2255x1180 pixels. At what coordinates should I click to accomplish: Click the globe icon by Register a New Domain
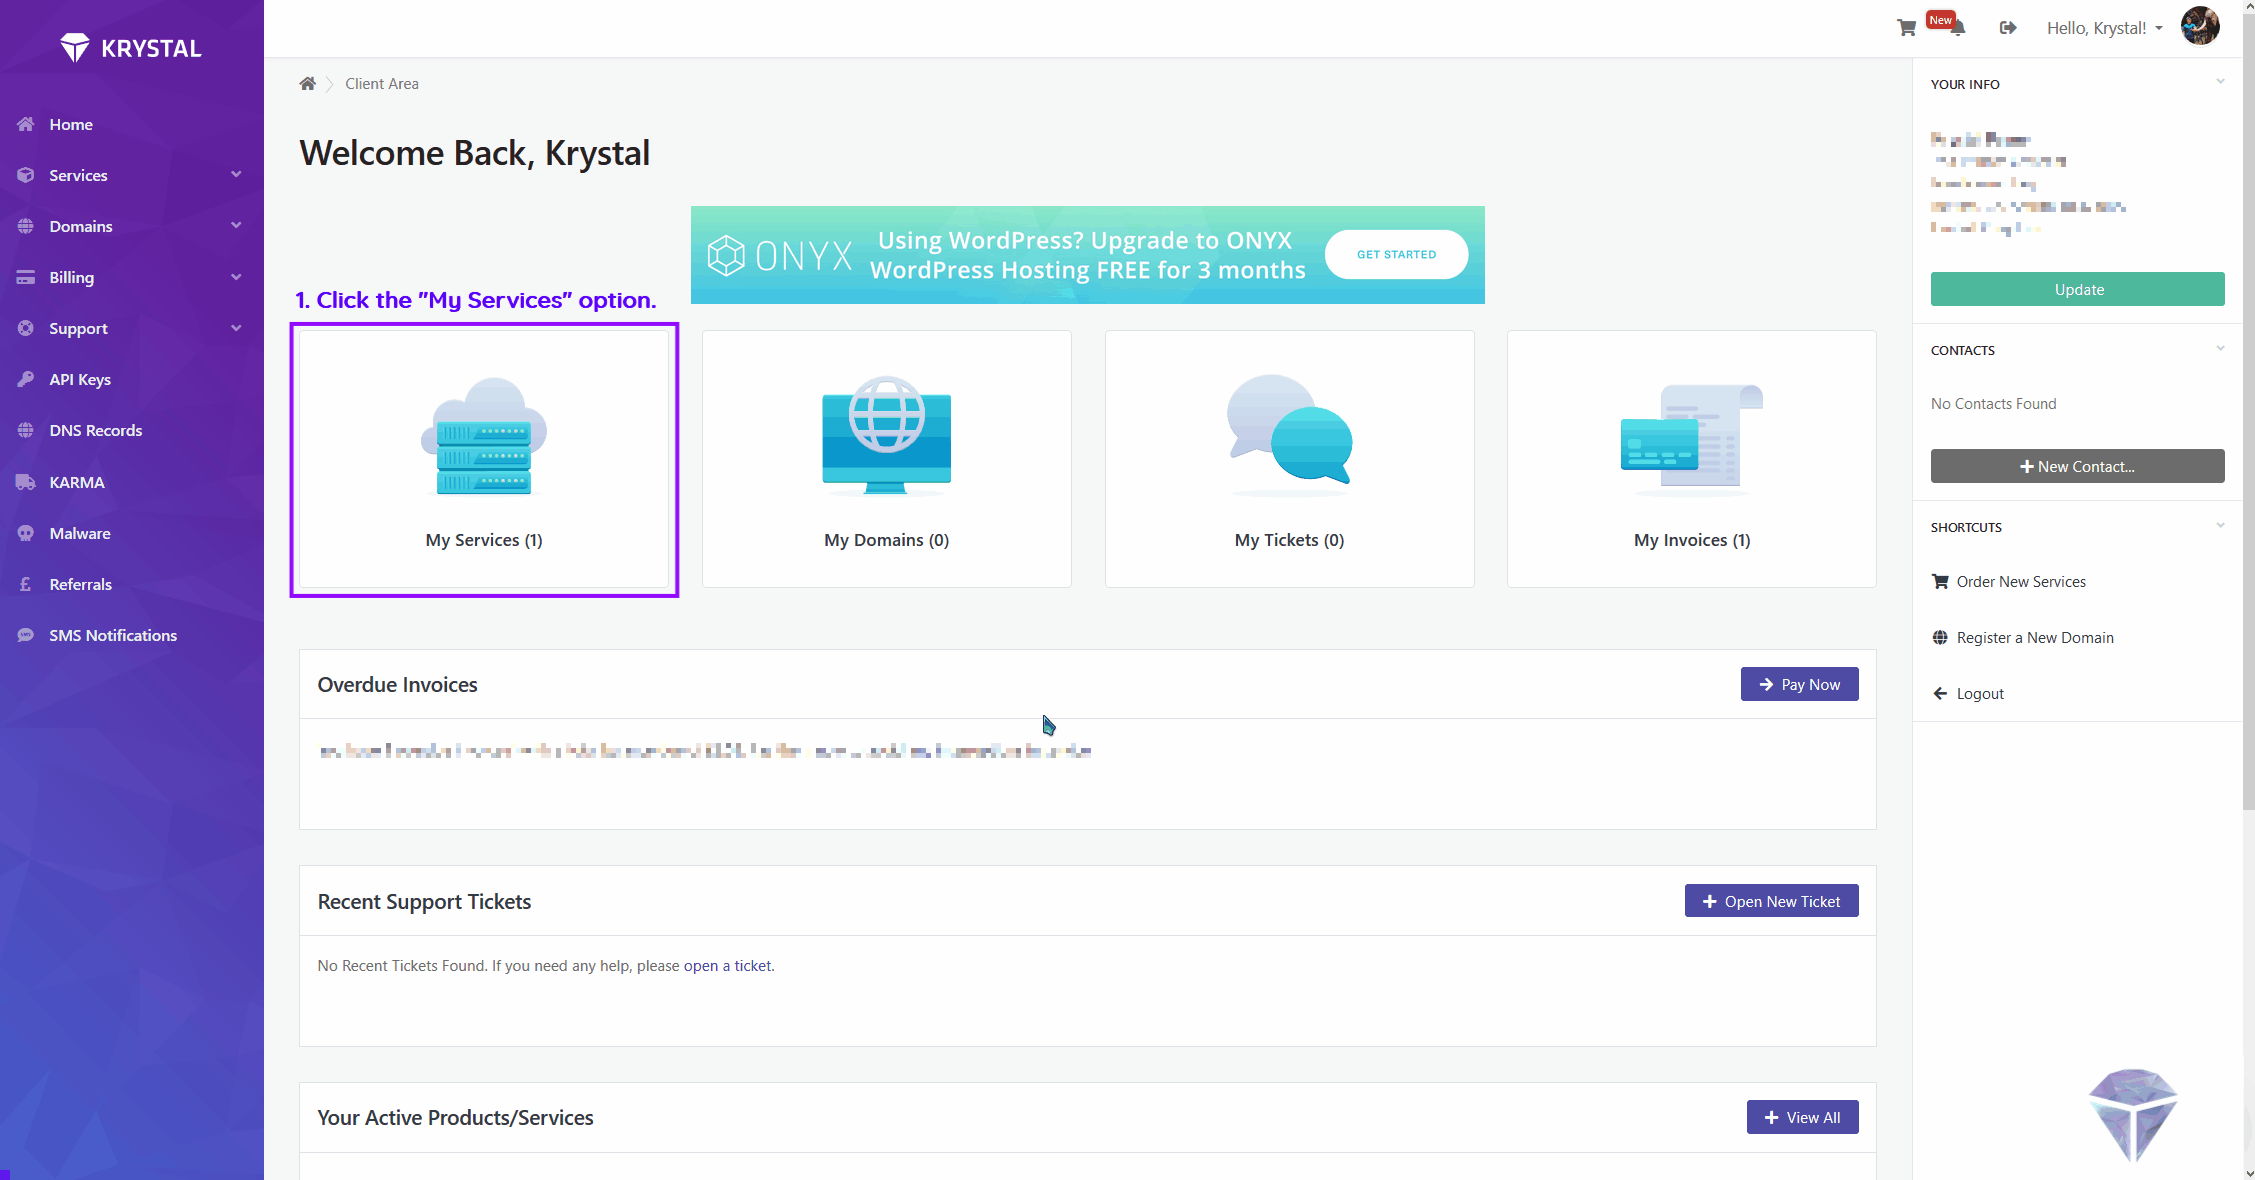coord(1940,637)
